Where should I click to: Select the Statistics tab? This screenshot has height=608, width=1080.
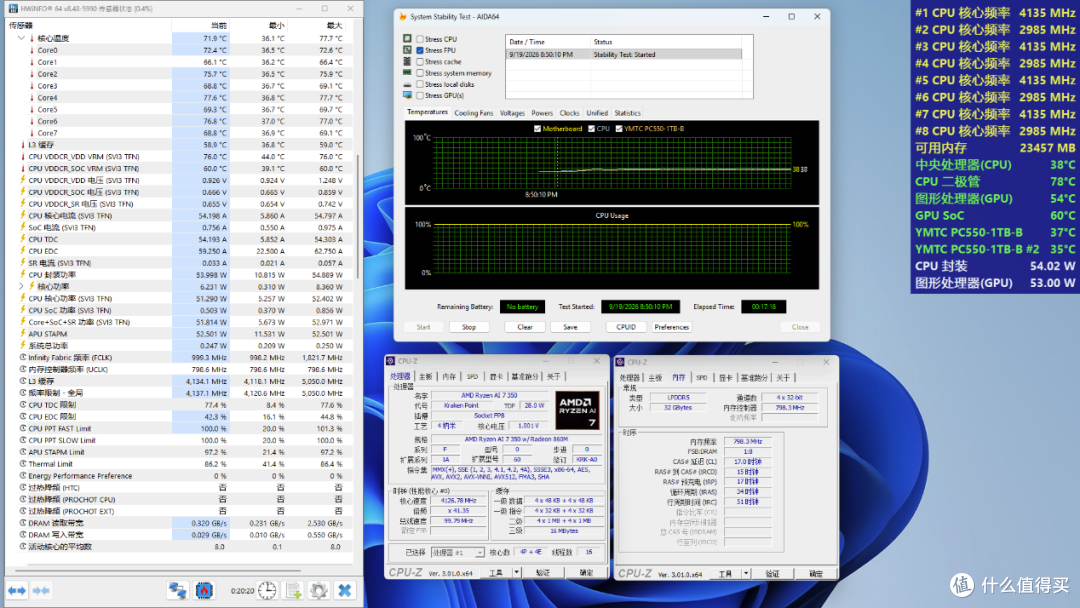(x=627, y=113)
